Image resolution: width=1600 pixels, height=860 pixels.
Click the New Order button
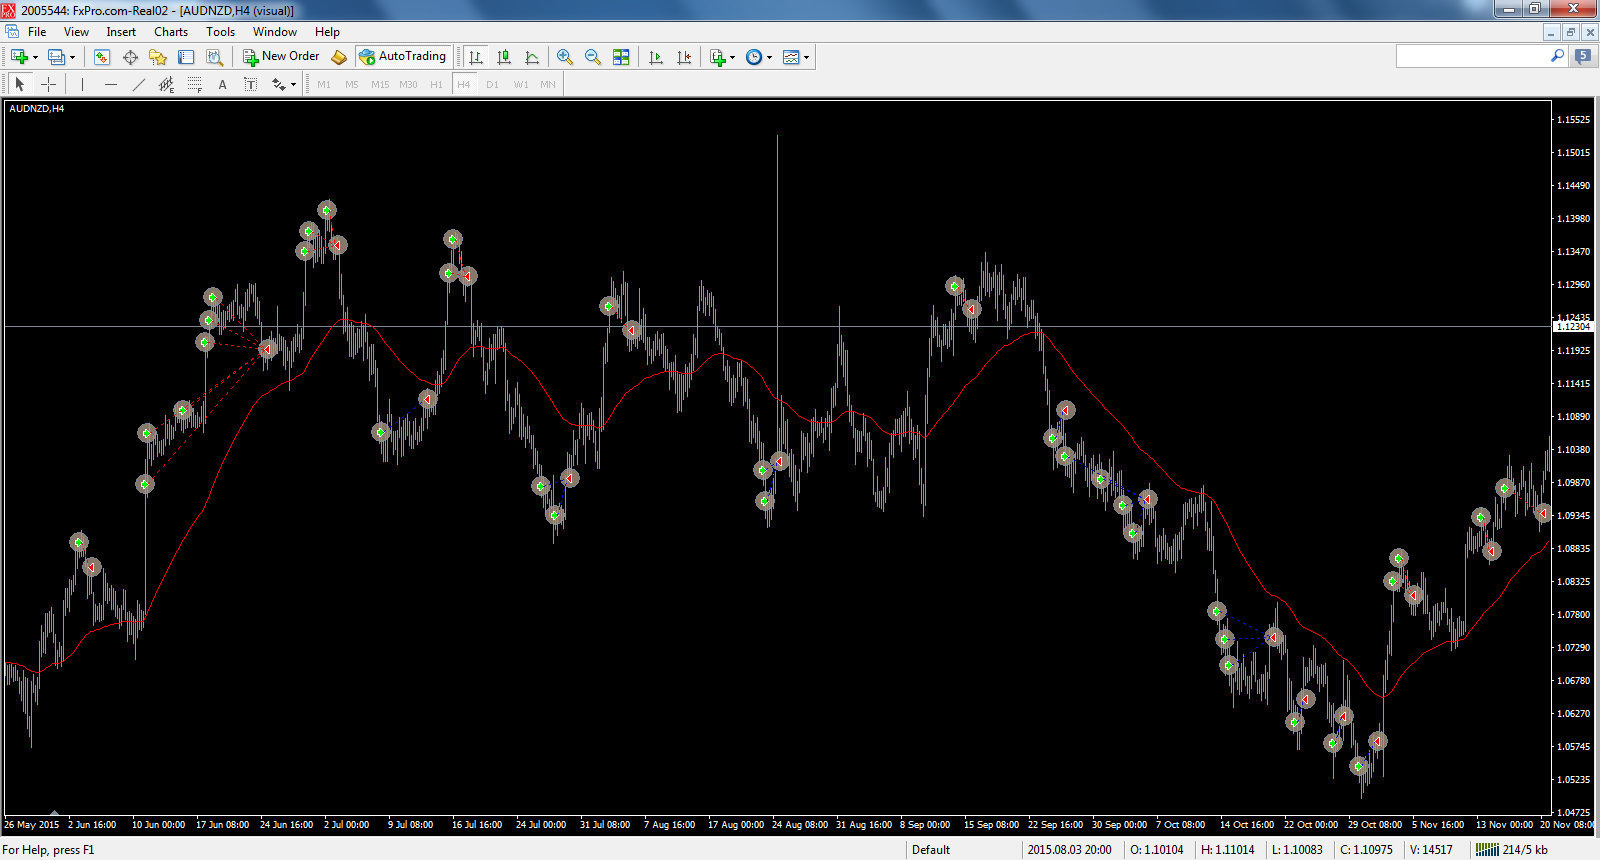pos(282,57)
